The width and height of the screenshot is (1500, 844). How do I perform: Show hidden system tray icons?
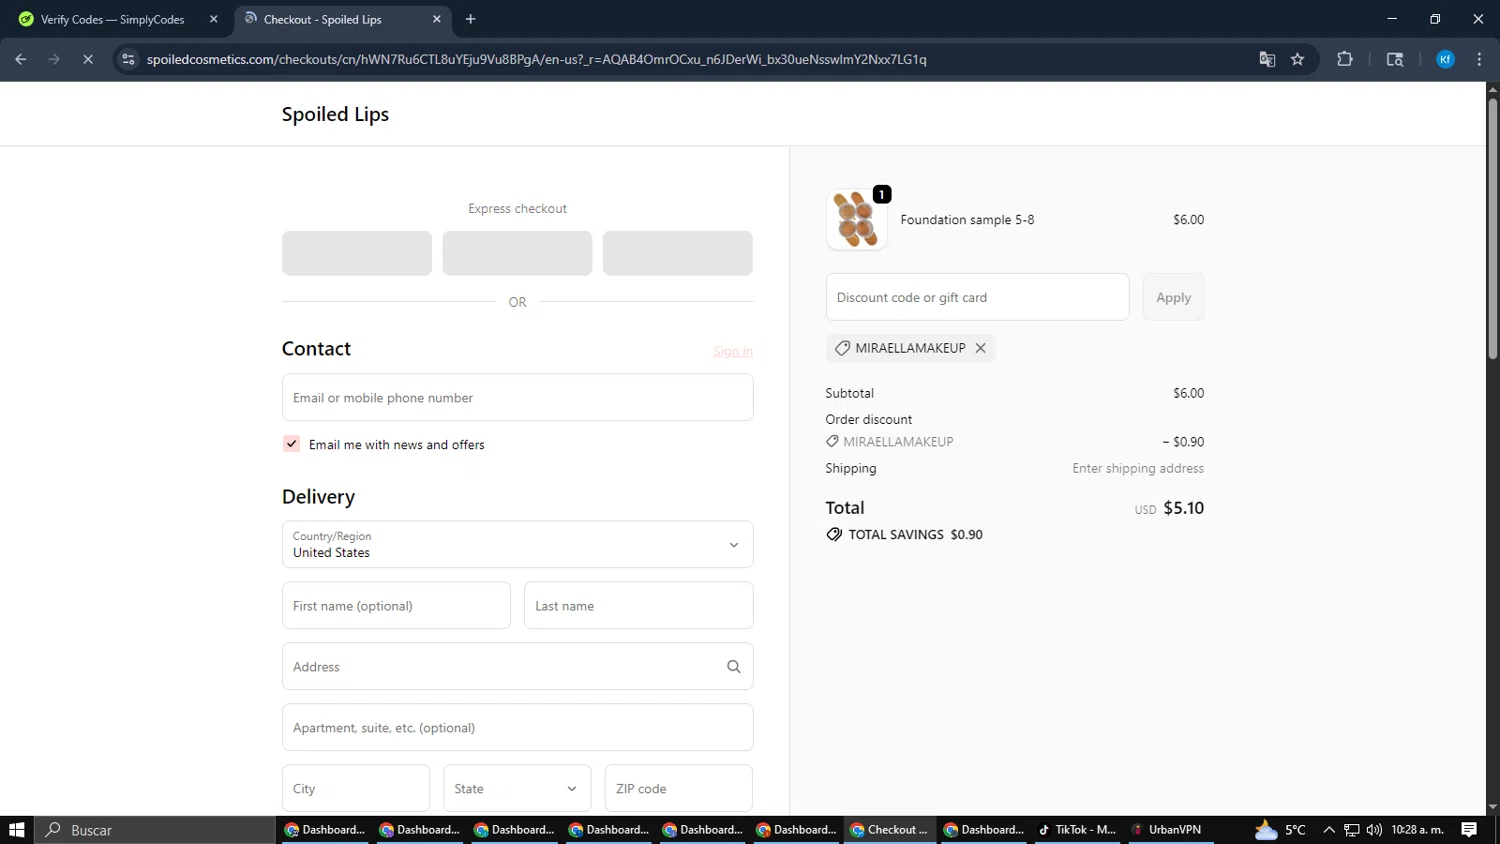pyautogui.click(x=1329, y=830)
